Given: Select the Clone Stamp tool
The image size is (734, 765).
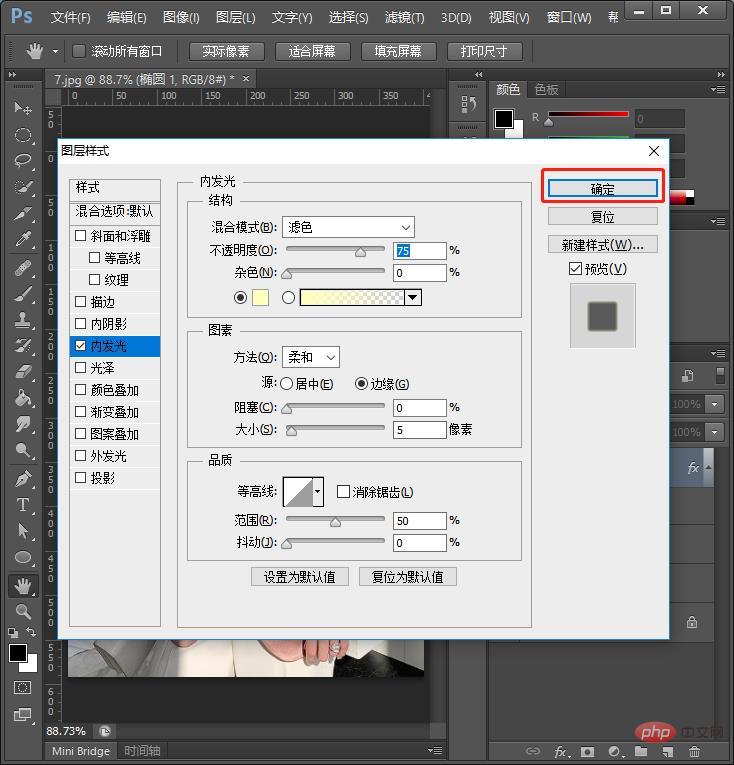Looking at the screenshot, I should pyautogui.click(x=22, y=320).
